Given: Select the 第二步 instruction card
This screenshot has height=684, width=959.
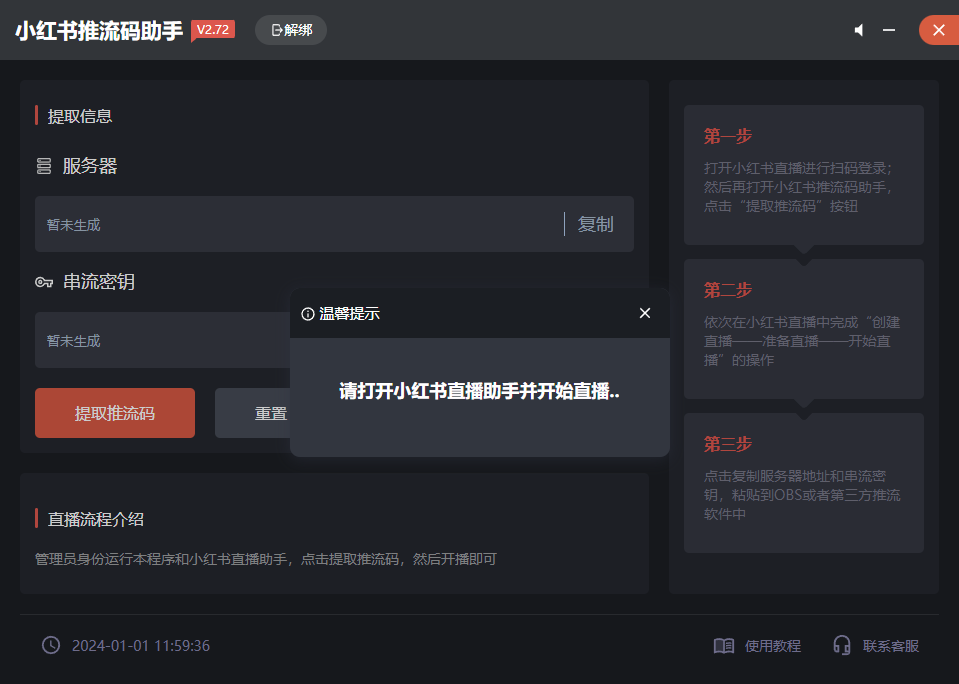Looking at the screenshot, I should click(x=804, y=328).
